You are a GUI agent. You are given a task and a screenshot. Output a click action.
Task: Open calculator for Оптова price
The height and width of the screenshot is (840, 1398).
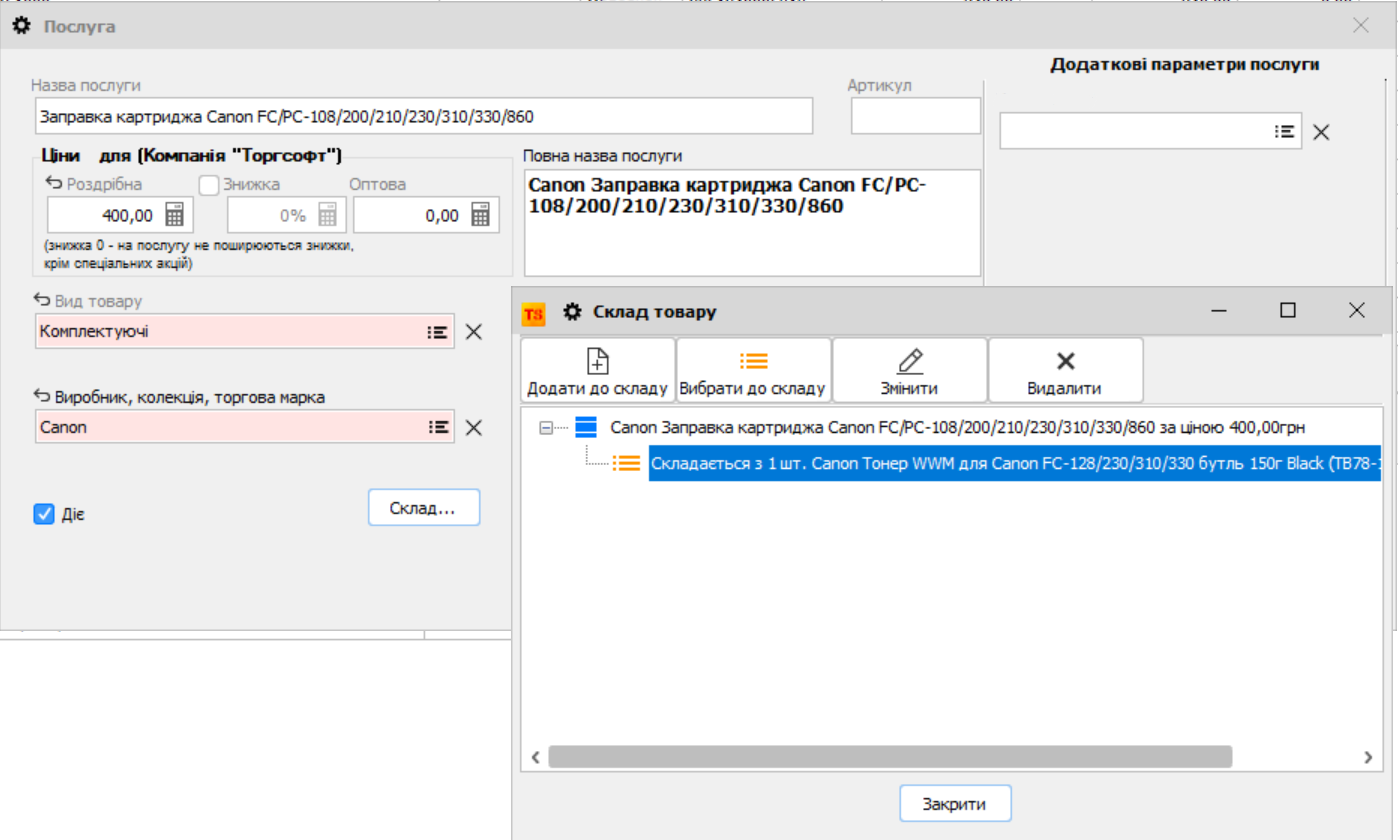pyautogui.click(x=480, y=216)
